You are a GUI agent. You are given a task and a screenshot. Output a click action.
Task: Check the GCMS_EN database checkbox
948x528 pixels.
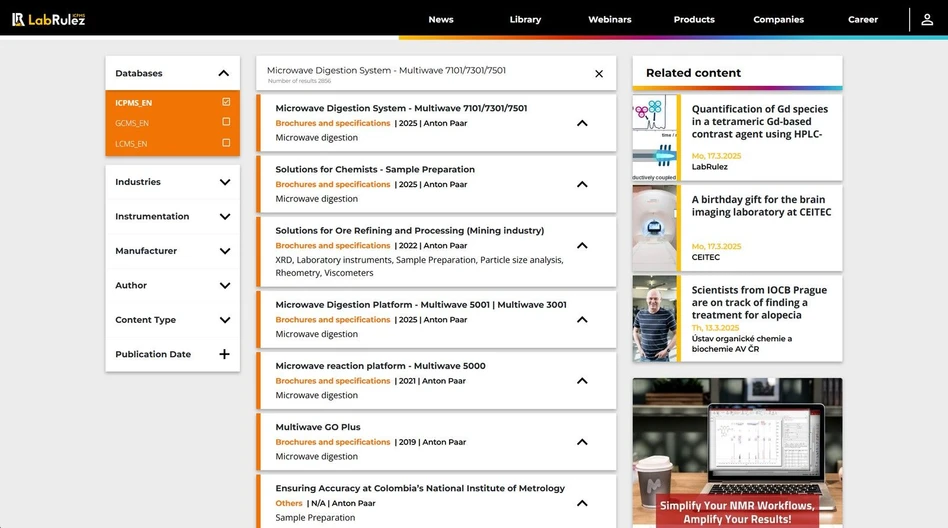click(x=226, y=122)
